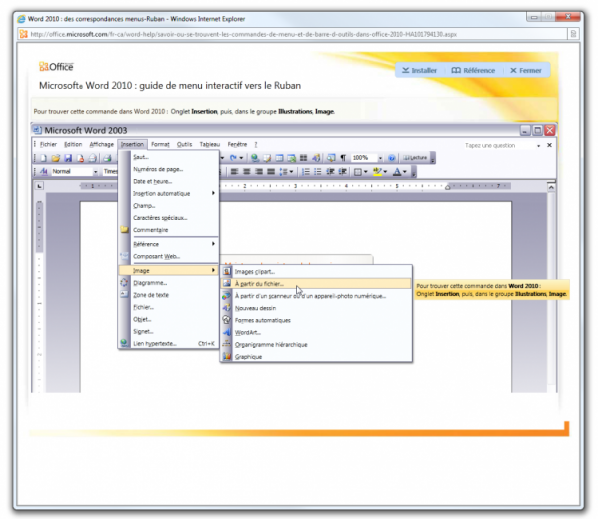Image resolution: width=598 pixels, height=519 pixels.
Task: Click the Font Color letter A button
Action: 397,172
